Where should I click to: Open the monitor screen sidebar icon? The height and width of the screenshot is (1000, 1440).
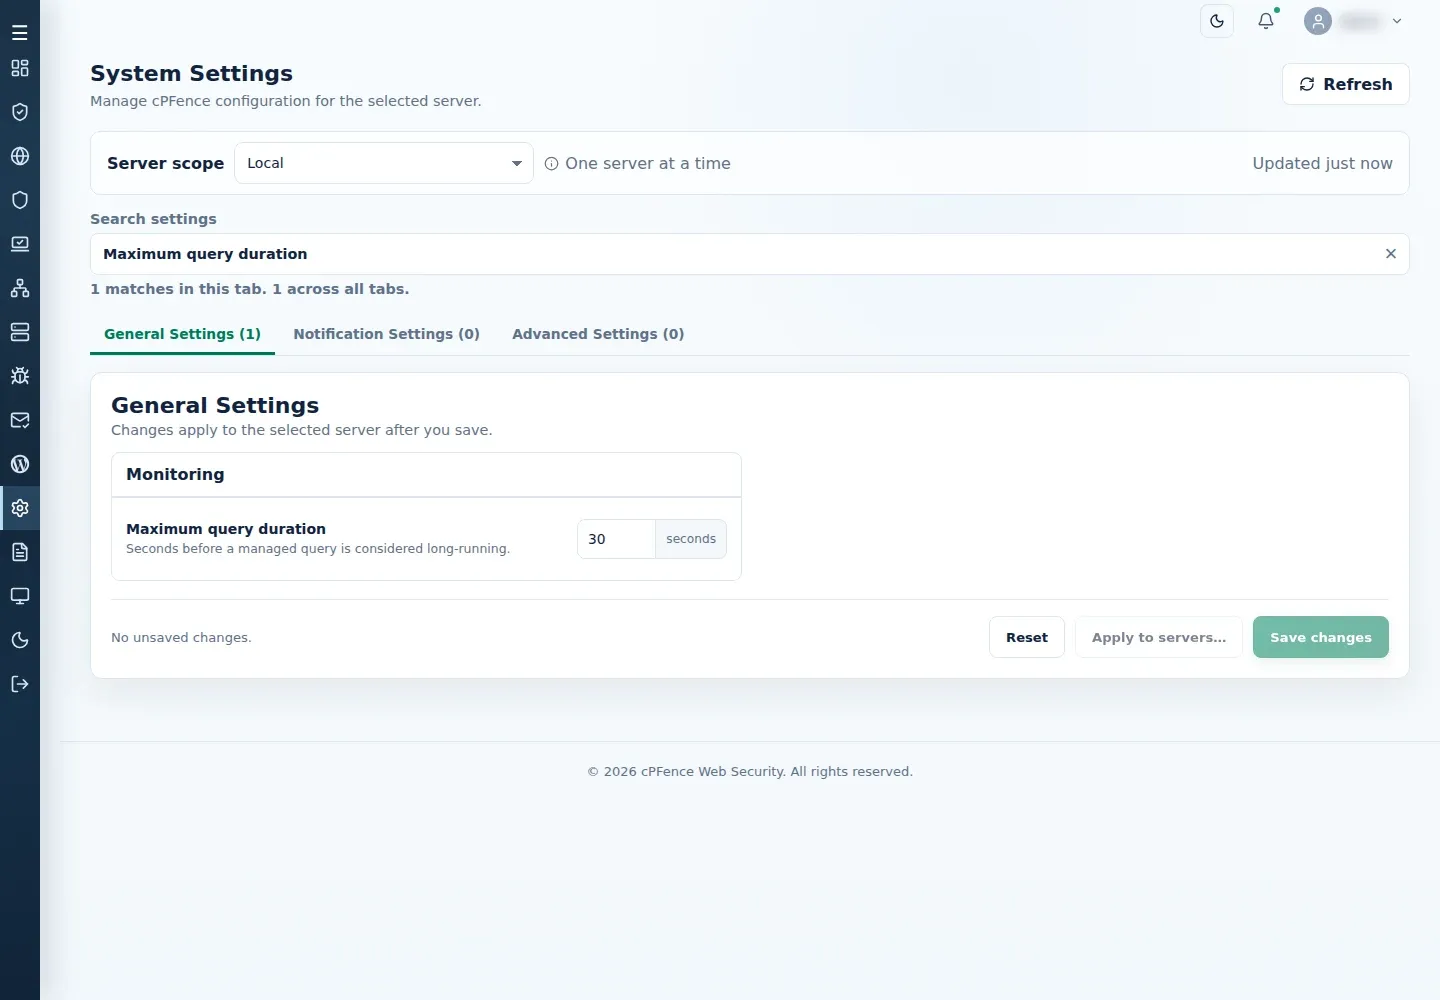(20, 596)
